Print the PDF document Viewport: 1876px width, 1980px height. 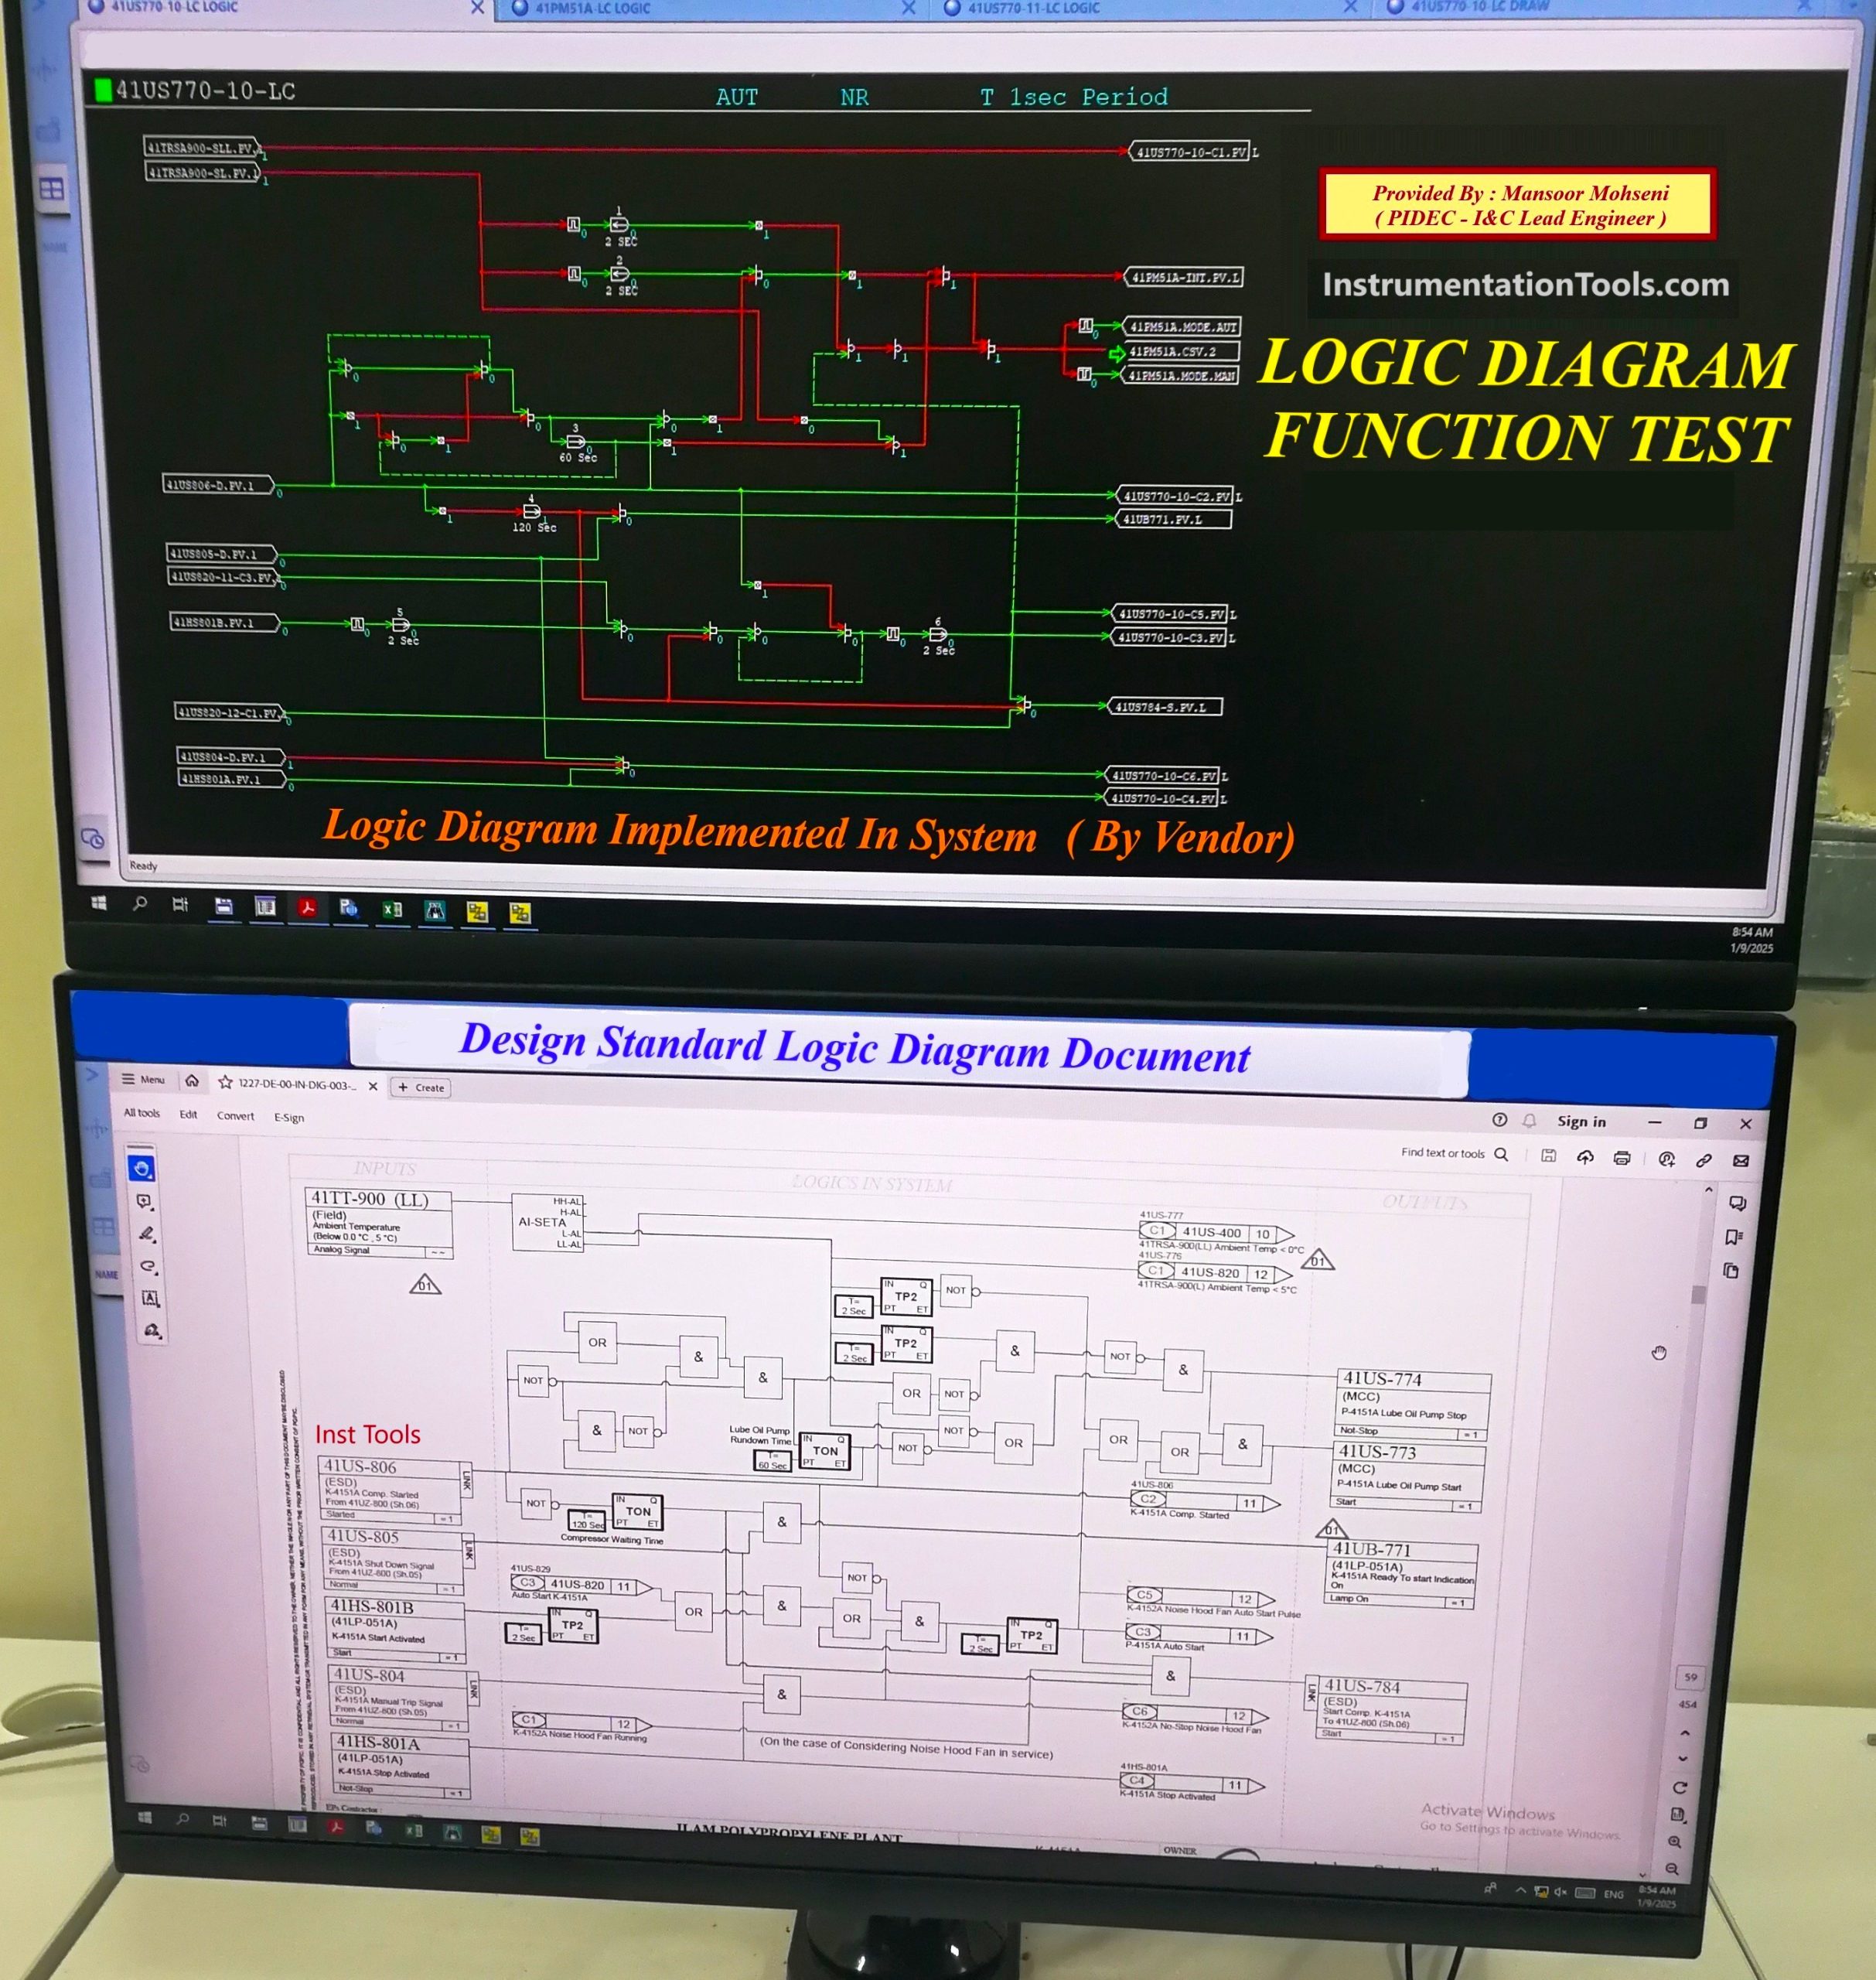tap(1622, 1158)
